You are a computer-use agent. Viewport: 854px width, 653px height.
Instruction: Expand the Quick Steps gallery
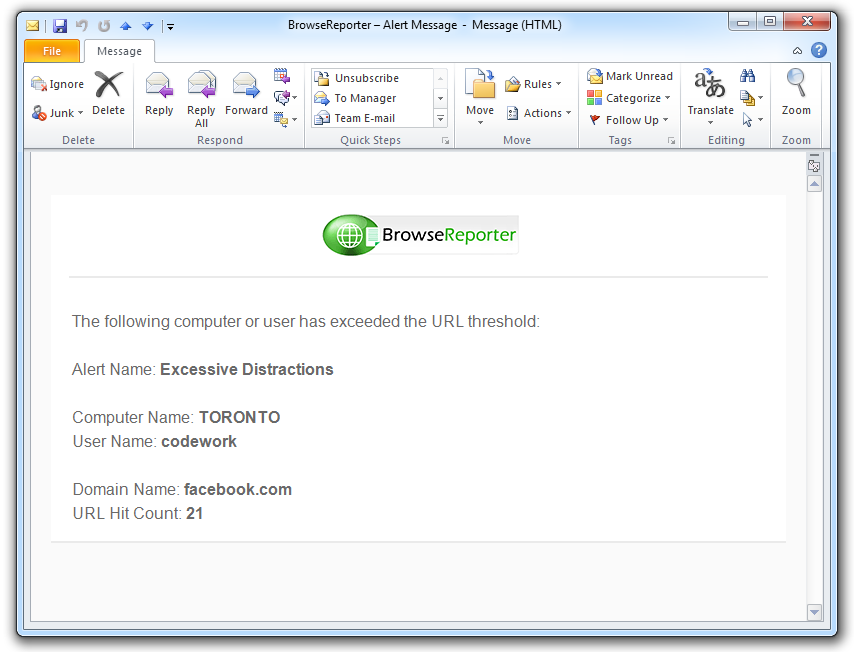pyautogui.click(x=441, y=118)
